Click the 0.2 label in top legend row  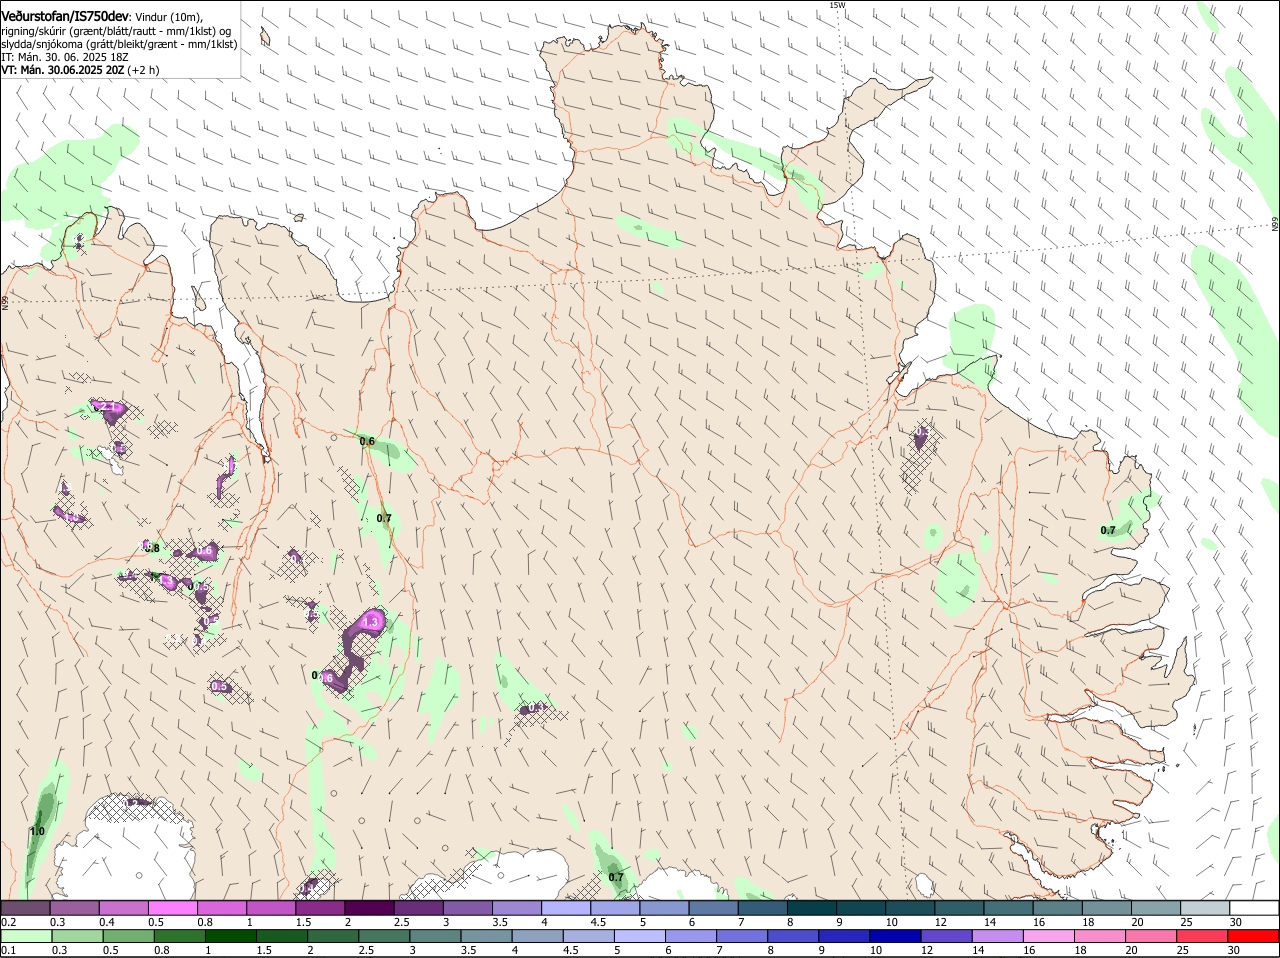click(8, 921)
